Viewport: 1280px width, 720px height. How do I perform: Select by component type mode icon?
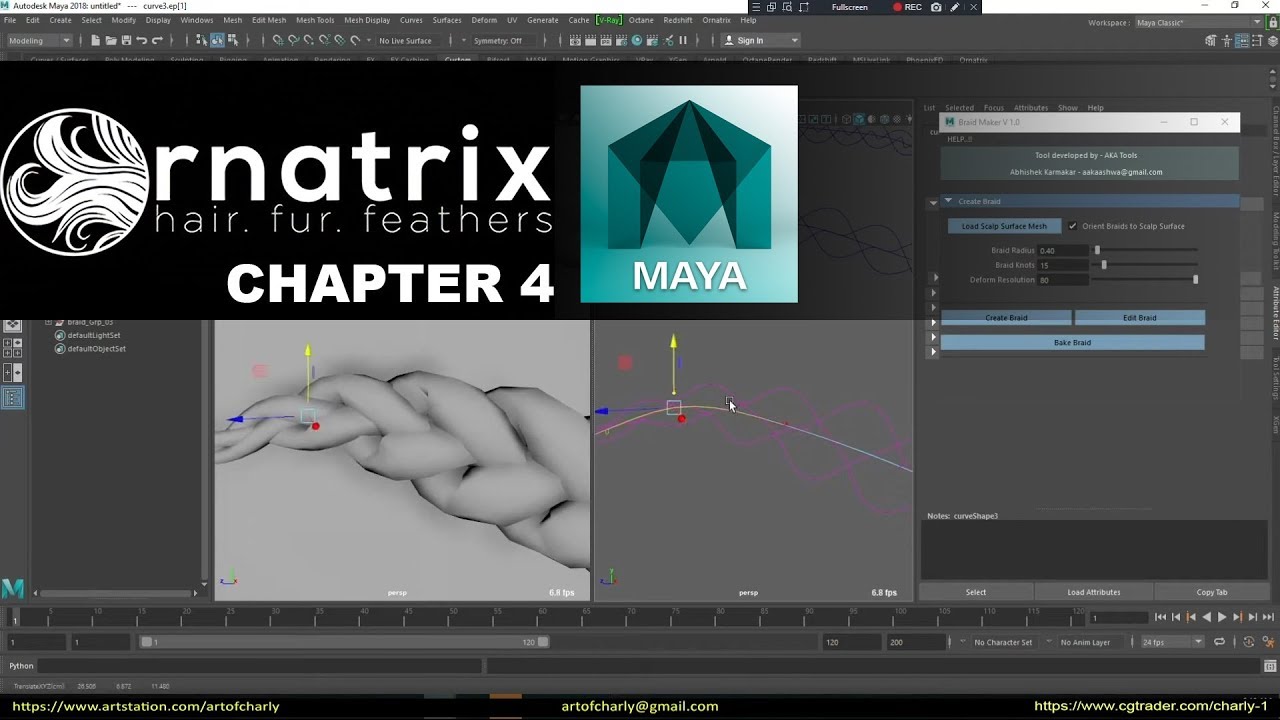pos(233,41)
